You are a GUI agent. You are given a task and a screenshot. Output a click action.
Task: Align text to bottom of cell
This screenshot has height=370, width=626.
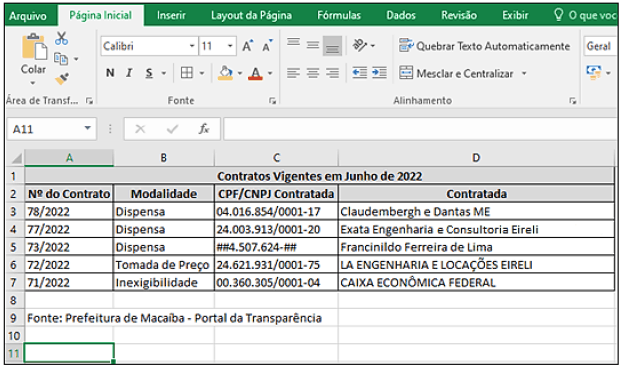(332, 46)
